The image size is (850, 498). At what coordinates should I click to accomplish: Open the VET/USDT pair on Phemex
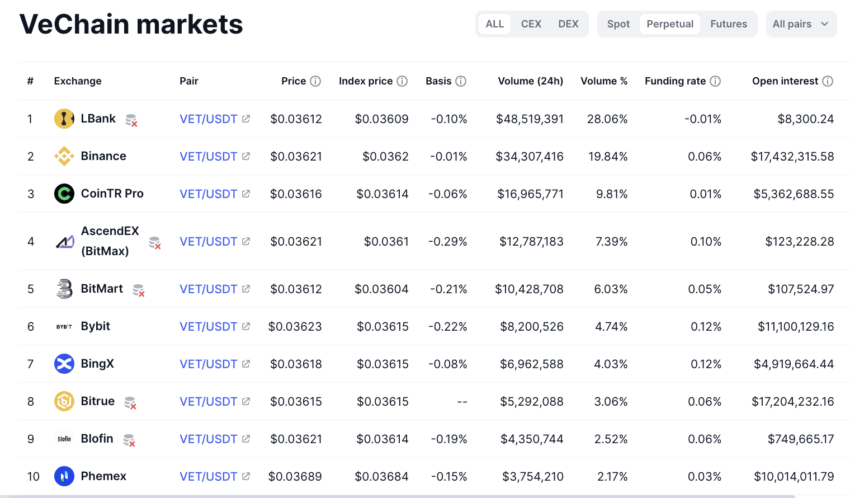click(208, 476)
